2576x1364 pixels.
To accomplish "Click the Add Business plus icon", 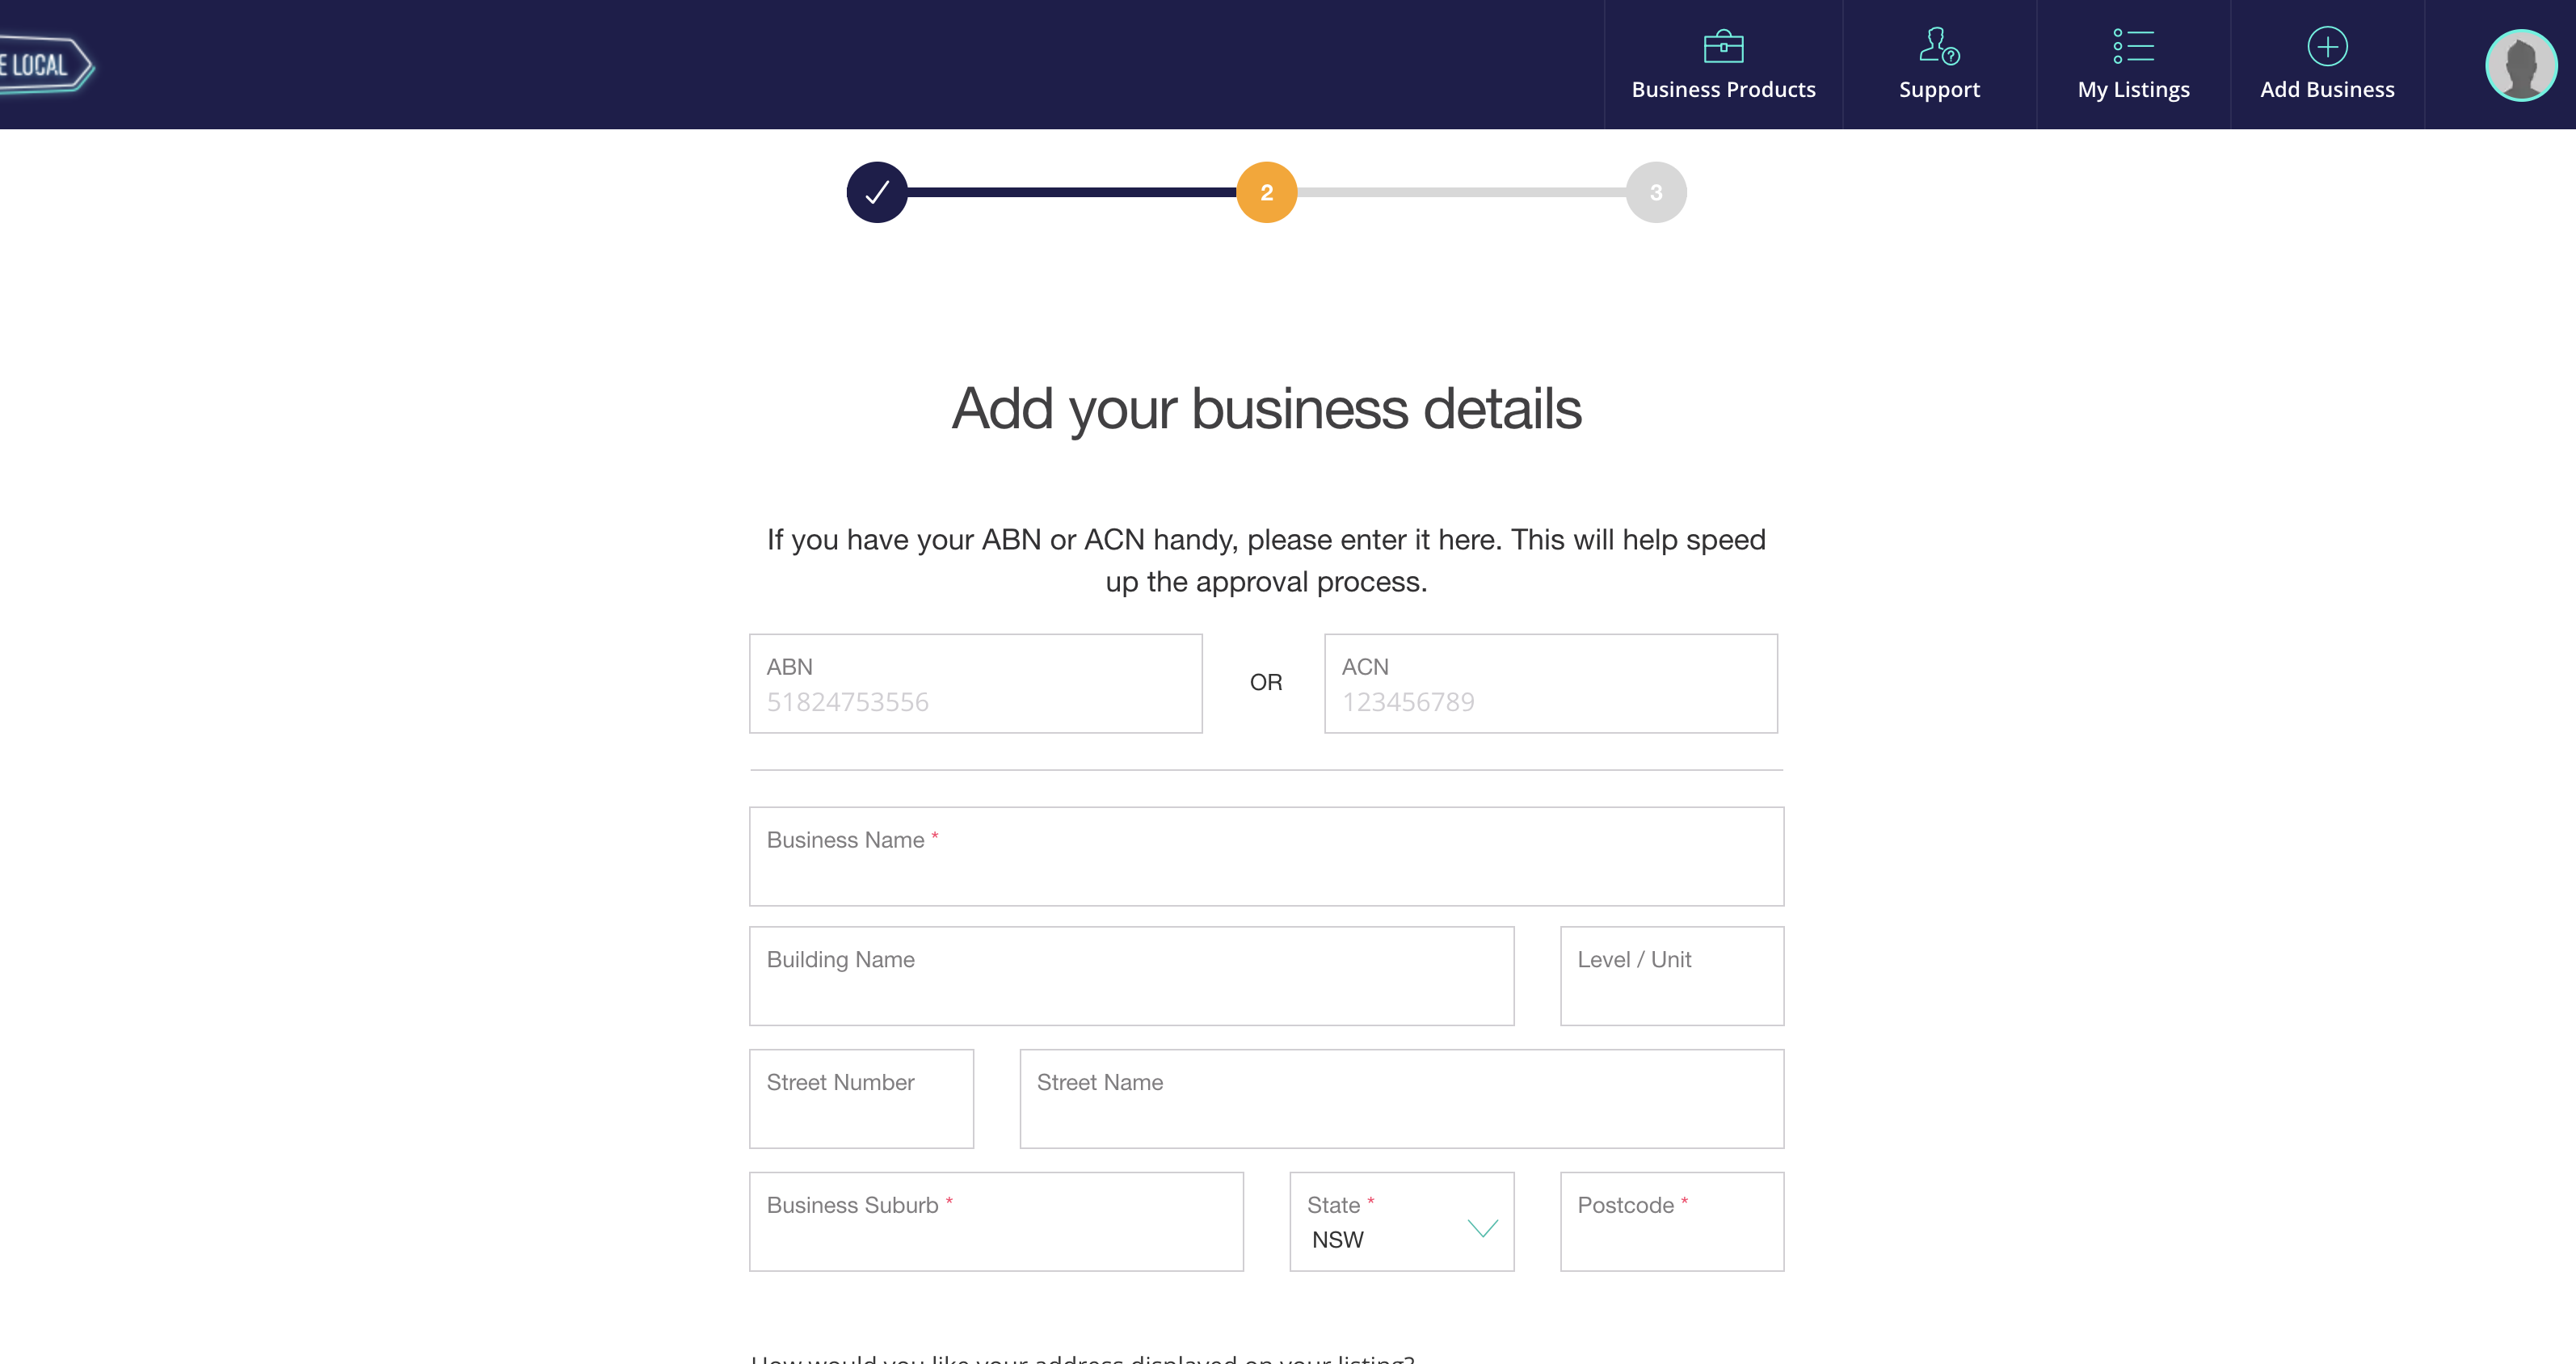I will tap(2327, 46).
